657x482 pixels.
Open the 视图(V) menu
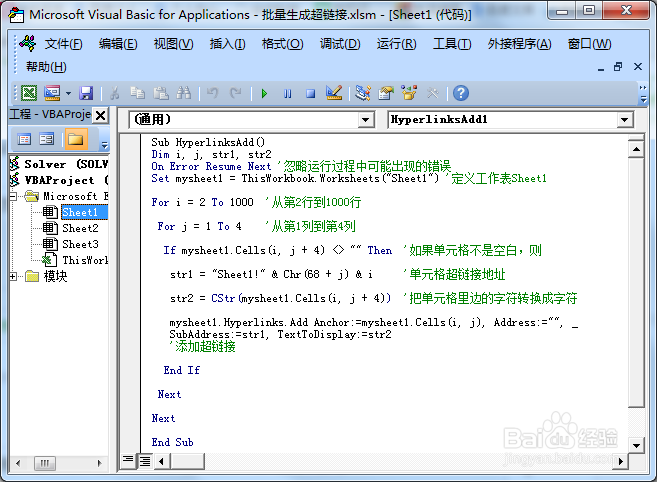(x=173, y=44)
